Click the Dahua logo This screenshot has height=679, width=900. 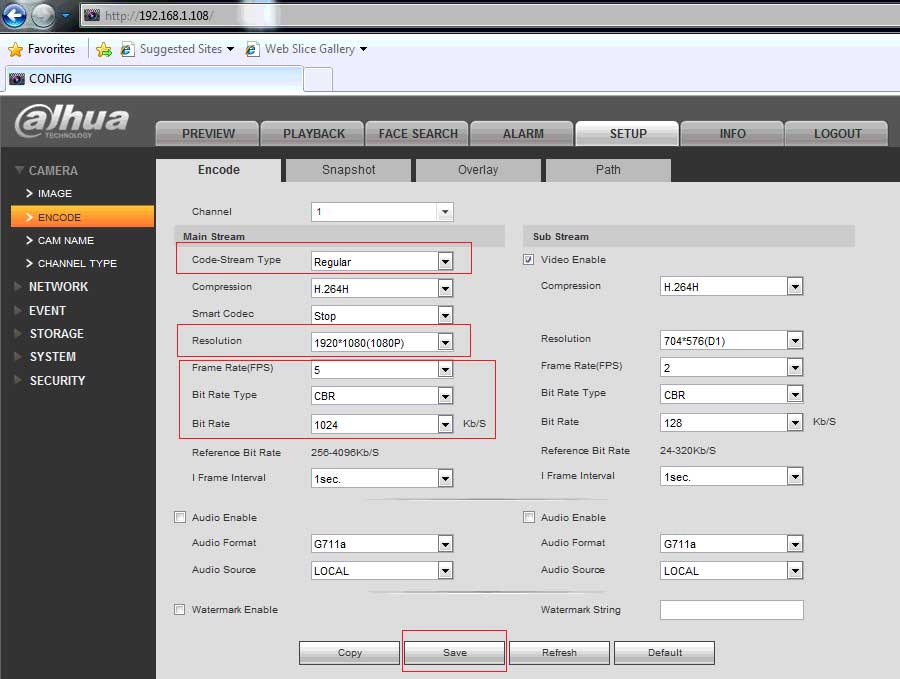72,122
